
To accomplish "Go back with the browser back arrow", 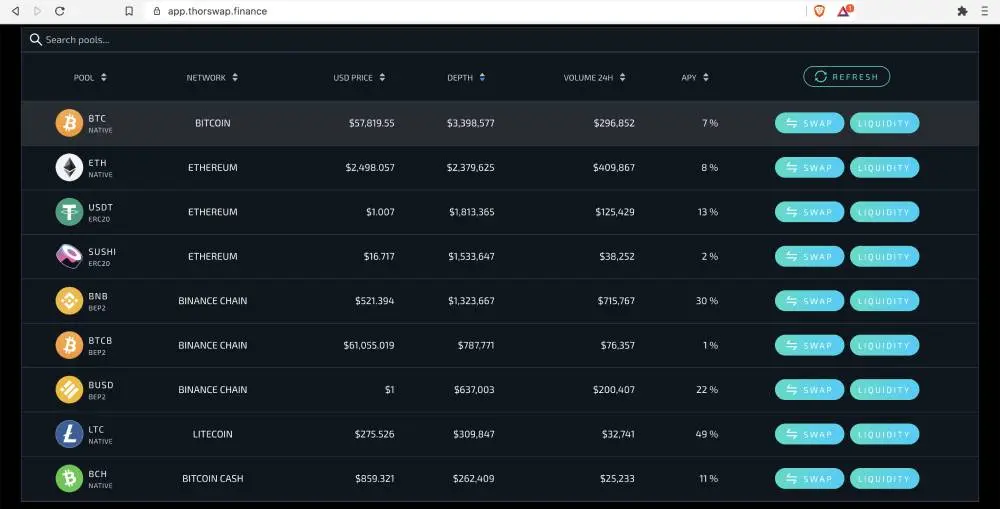I will coord(15,11).
